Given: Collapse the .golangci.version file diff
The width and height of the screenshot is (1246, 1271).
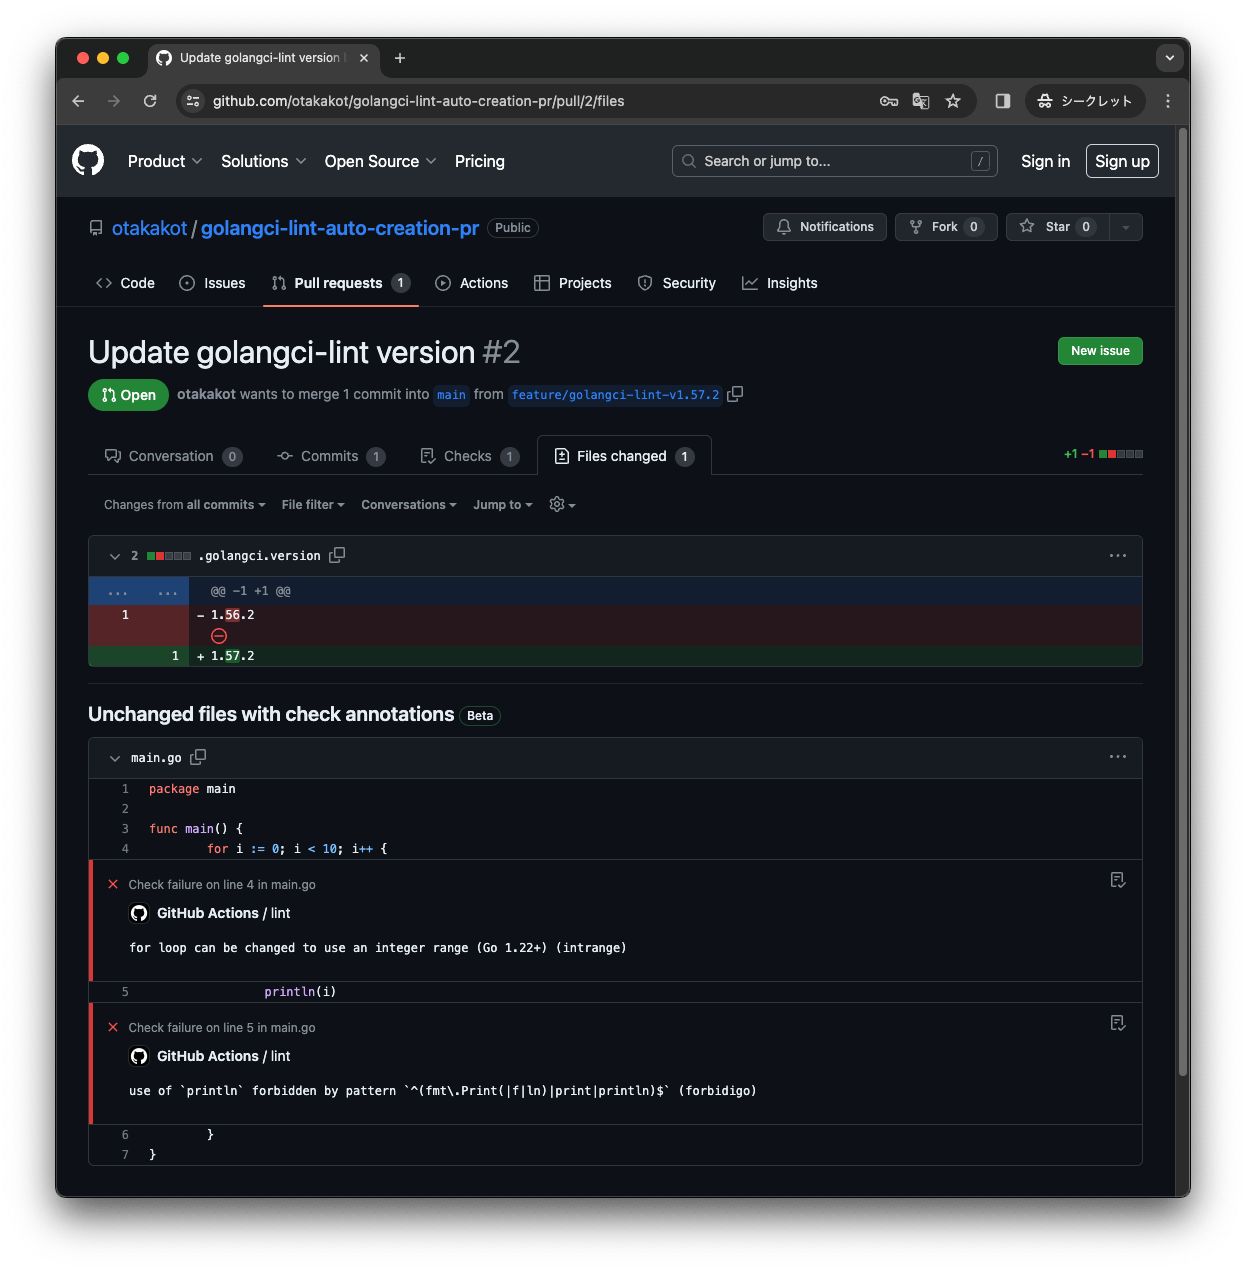Looking at the screenshot, I should (115, 556).
